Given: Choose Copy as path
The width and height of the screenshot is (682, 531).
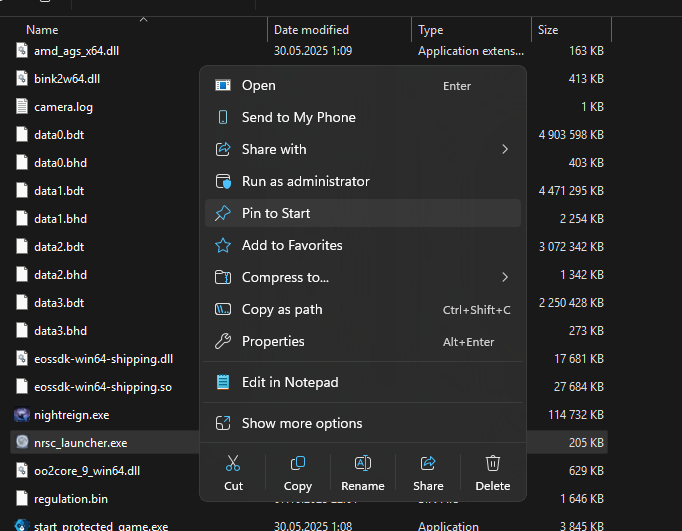Looking at the screenshot, I should click(282, 309).
